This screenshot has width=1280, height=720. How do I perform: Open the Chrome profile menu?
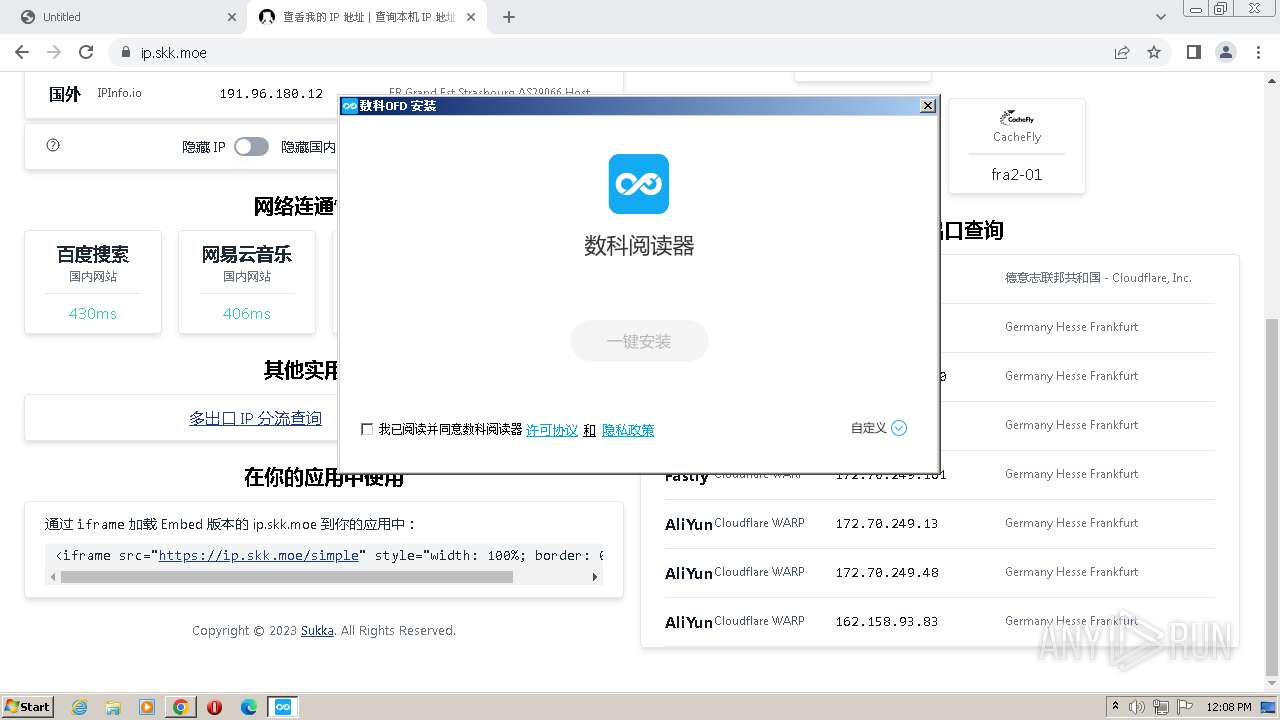pos(1225,52)
